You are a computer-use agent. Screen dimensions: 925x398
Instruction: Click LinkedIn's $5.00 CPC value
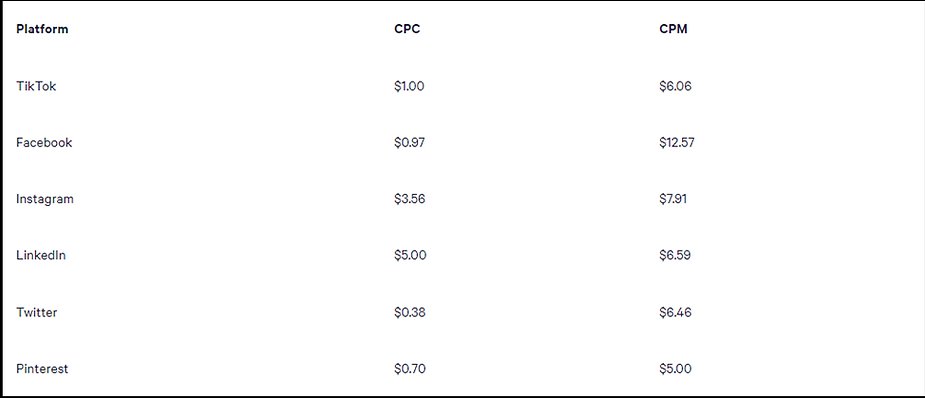point(410,255)
